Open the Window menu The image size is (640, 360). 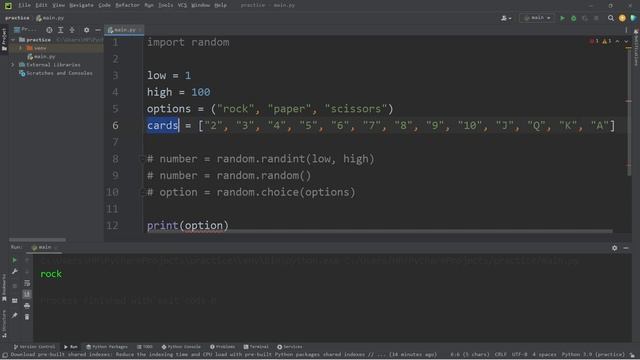click(x=200, y=5)
